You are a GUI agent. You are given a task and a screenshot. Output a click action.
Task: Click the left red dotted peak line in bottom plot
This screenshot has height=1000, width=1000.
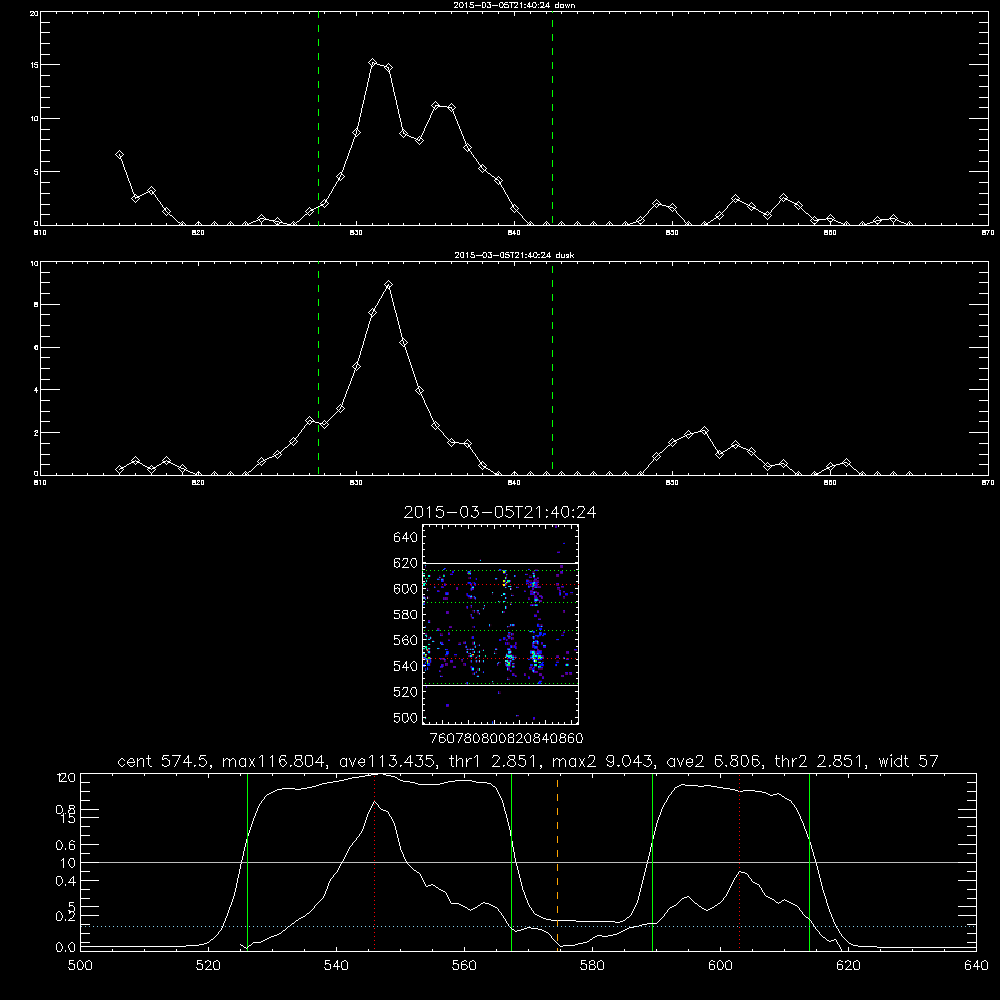[x=374, y=861]
